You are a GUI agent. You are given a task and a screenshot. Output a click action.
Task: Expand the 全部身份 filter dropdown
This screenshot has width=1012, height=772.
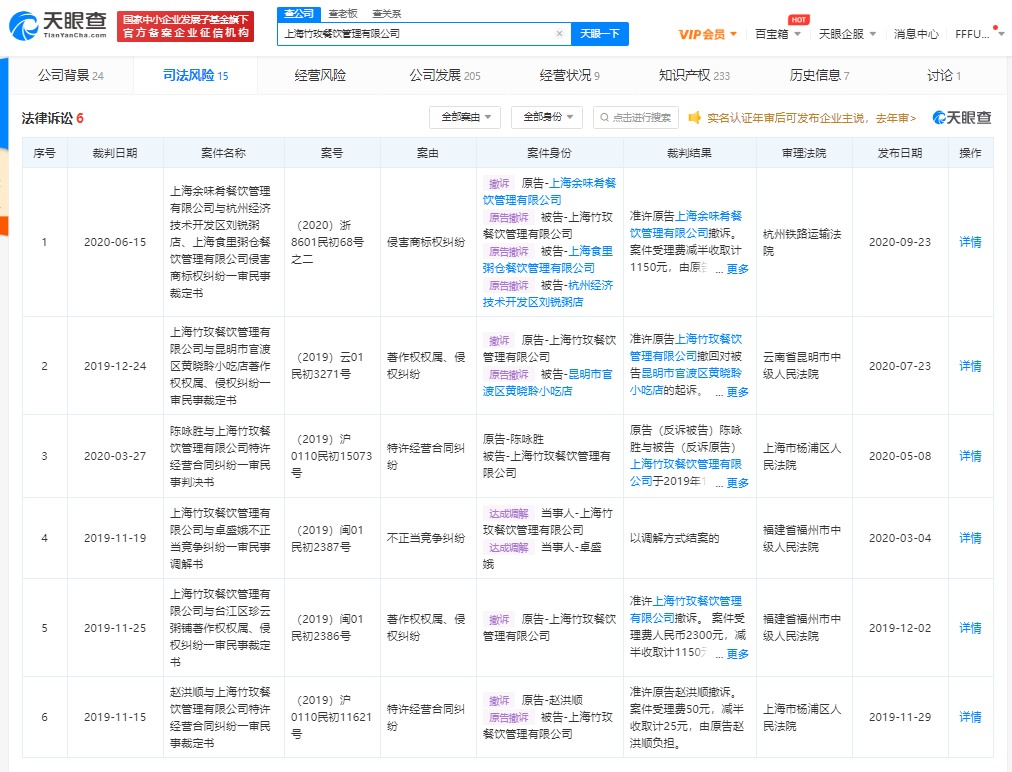[x=547, y=117]
